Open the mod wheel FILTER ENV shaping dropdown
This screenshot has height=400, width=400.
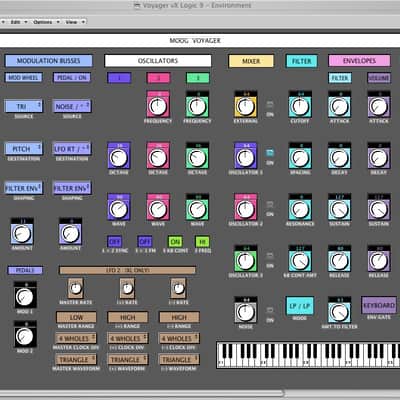tap(24, 188)
